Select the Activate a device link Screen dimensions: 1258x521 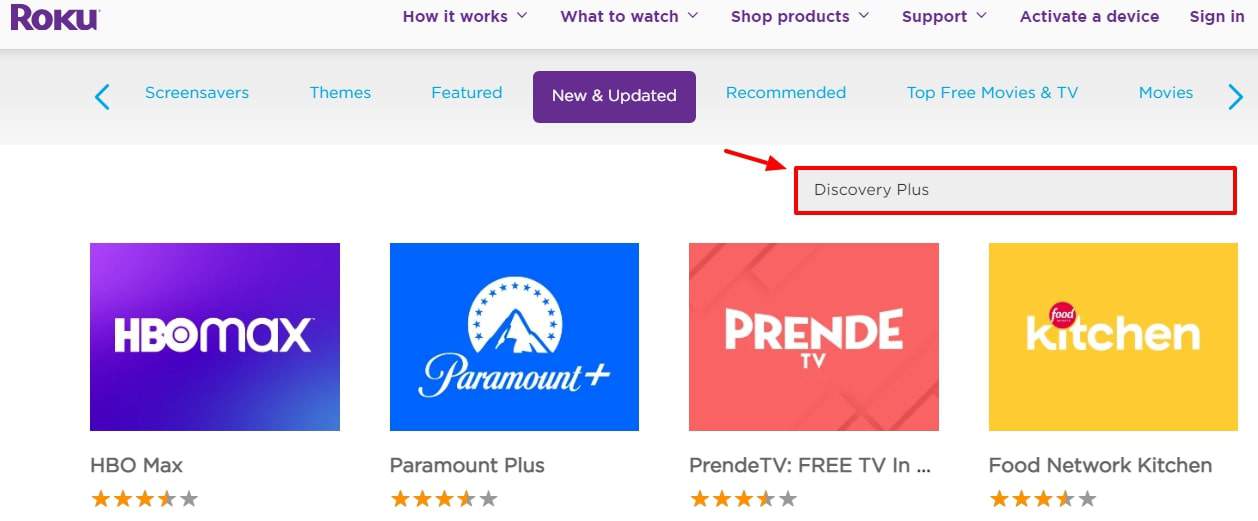click(x=1089, y=16)
